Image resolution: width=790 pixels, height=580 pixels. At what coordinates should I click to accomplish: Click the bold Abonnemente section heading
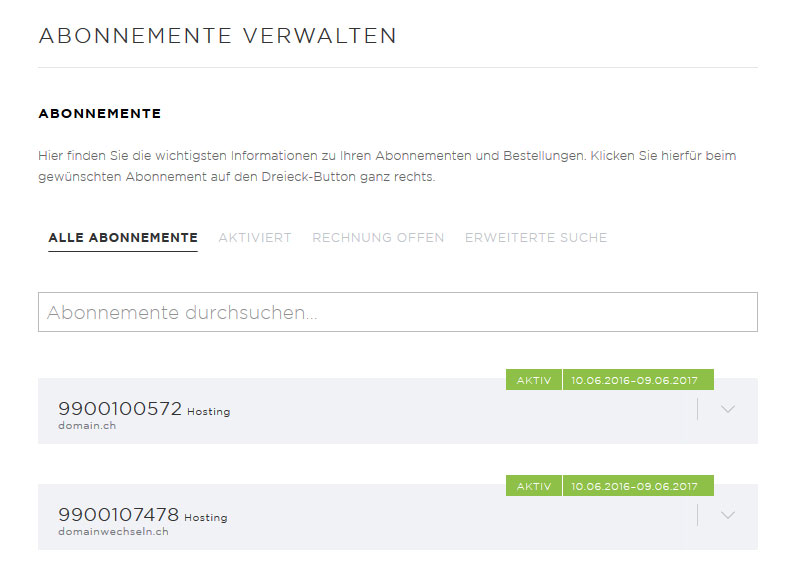(x=100, y=114)
